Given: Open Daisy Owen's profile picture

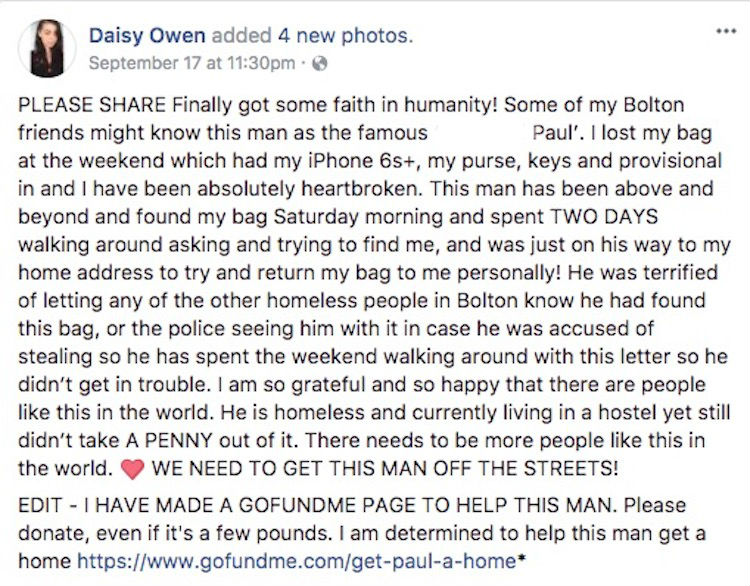Looking at the screenshot, I should click(x=47, y=48).
